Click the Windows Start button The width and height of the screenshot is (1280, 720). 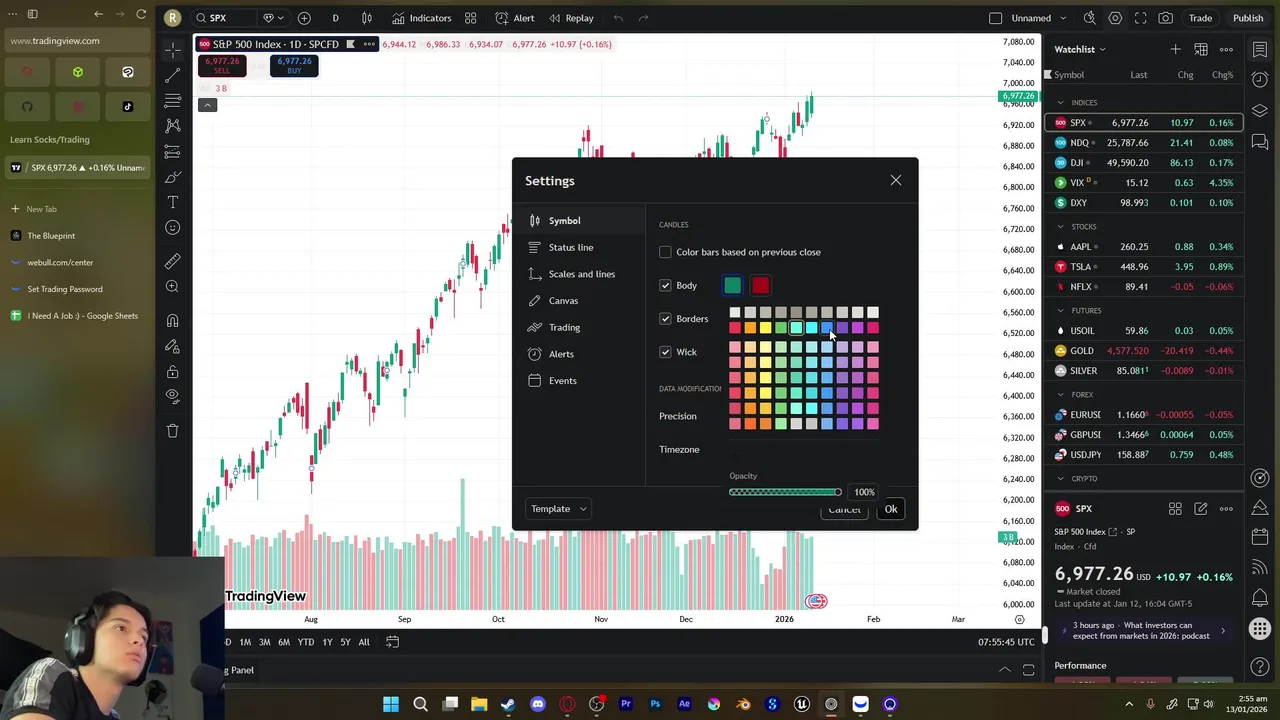pyautogui.click(x=391, y=704)
